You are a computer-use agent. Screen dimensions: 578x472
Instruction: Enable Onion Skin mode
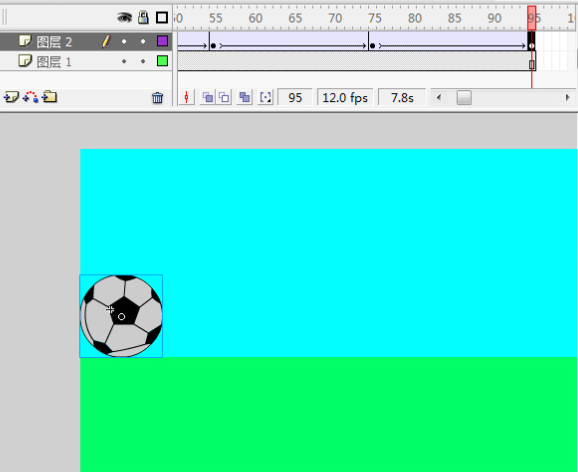click(x=208, y=98)
